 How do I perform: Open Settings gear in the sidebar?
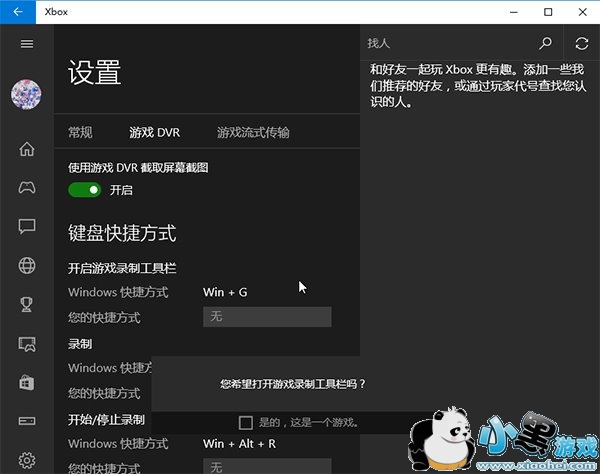pos(27,460)
